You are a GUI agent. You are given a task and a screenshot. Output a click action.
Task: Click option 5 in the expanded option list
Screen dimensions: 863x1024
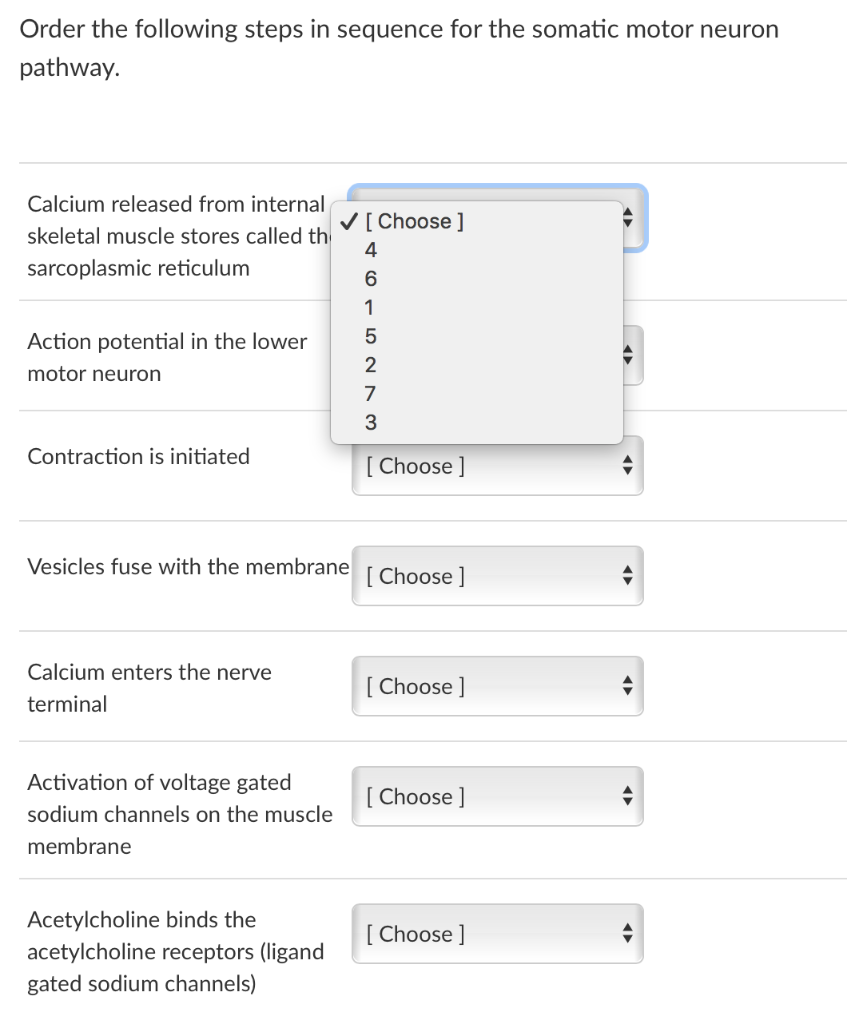point(370,336)
